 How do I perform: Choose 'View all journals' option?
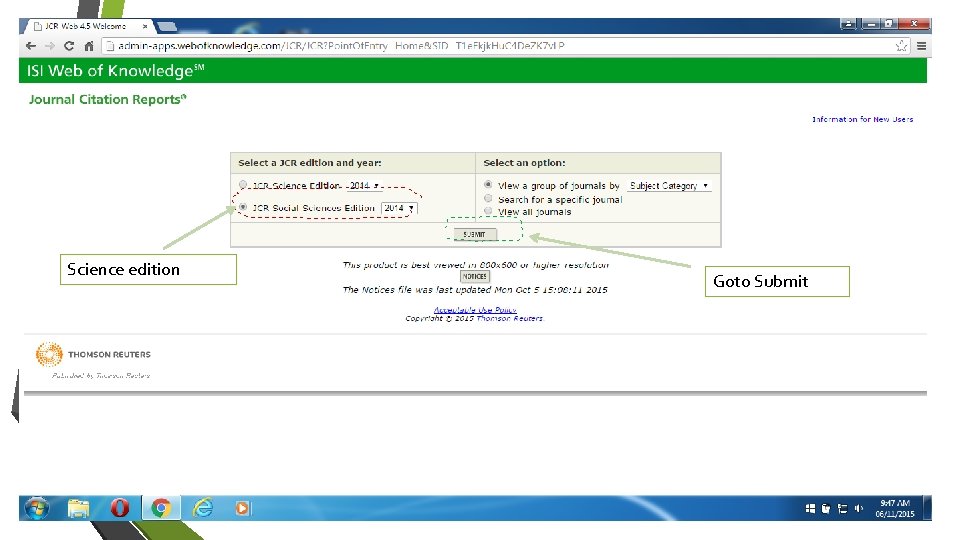[x=488, y=211]
